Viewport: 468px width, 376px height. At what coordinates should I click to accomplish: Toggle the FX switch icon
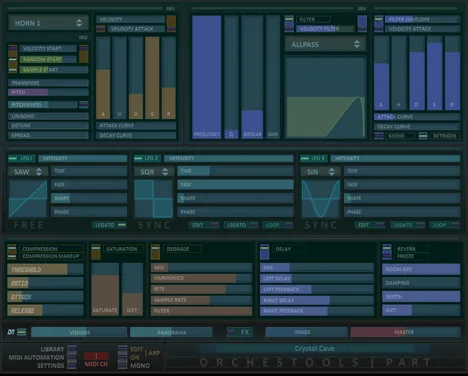[x=231, y=332]
